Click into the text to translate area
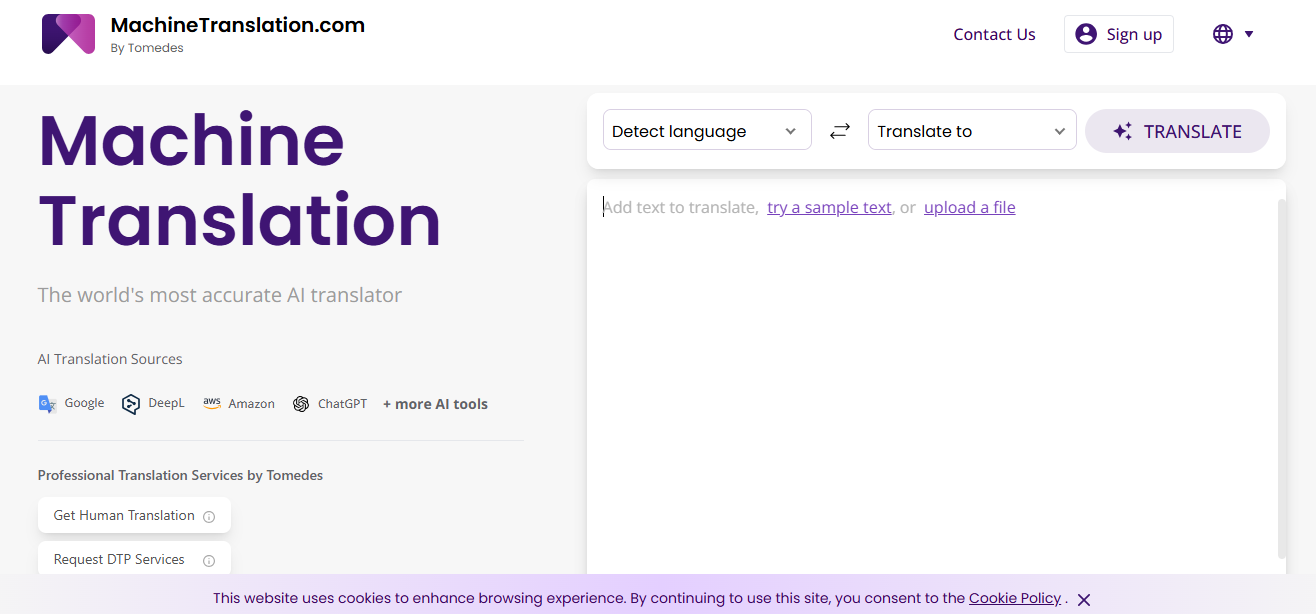Image resolution: width=1316 pixels, height=614 pixels. click(930, 380)
